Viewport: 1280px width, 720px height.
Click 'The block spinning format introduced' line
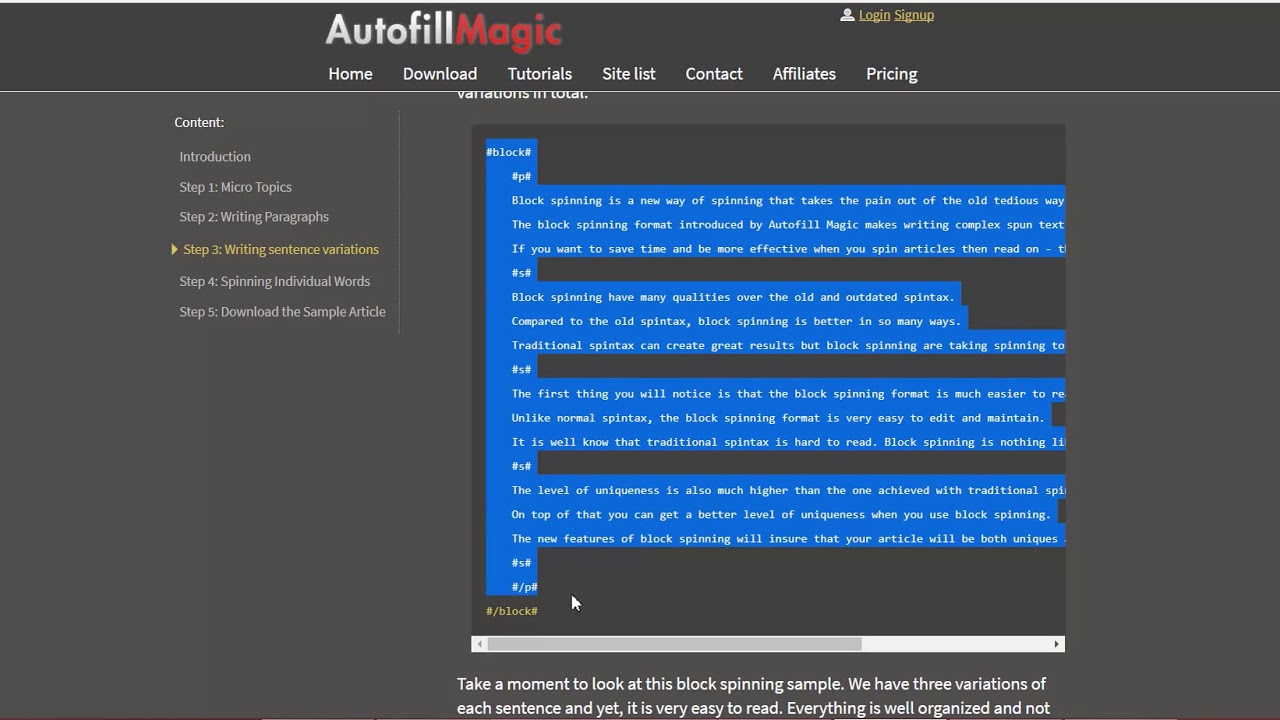[788, 225]
